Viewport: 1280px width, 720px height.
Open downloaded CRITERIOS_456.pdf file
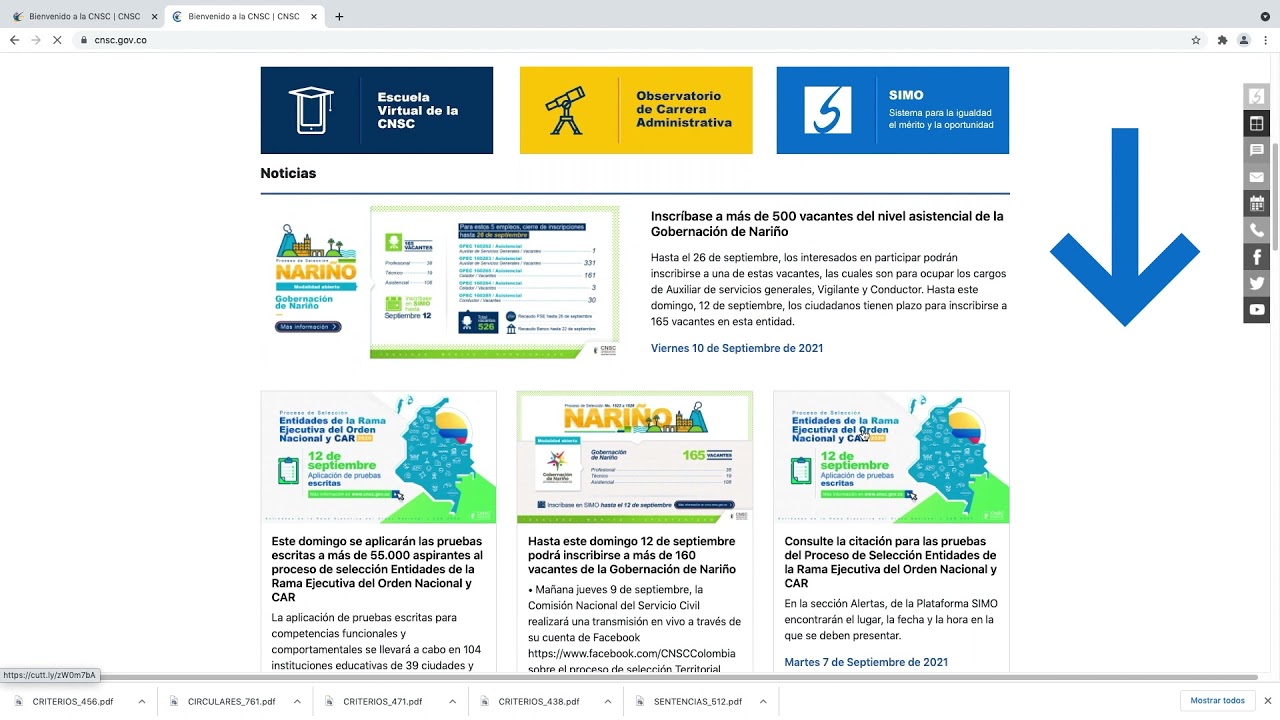pyautogui.click(x=72, y=702)
